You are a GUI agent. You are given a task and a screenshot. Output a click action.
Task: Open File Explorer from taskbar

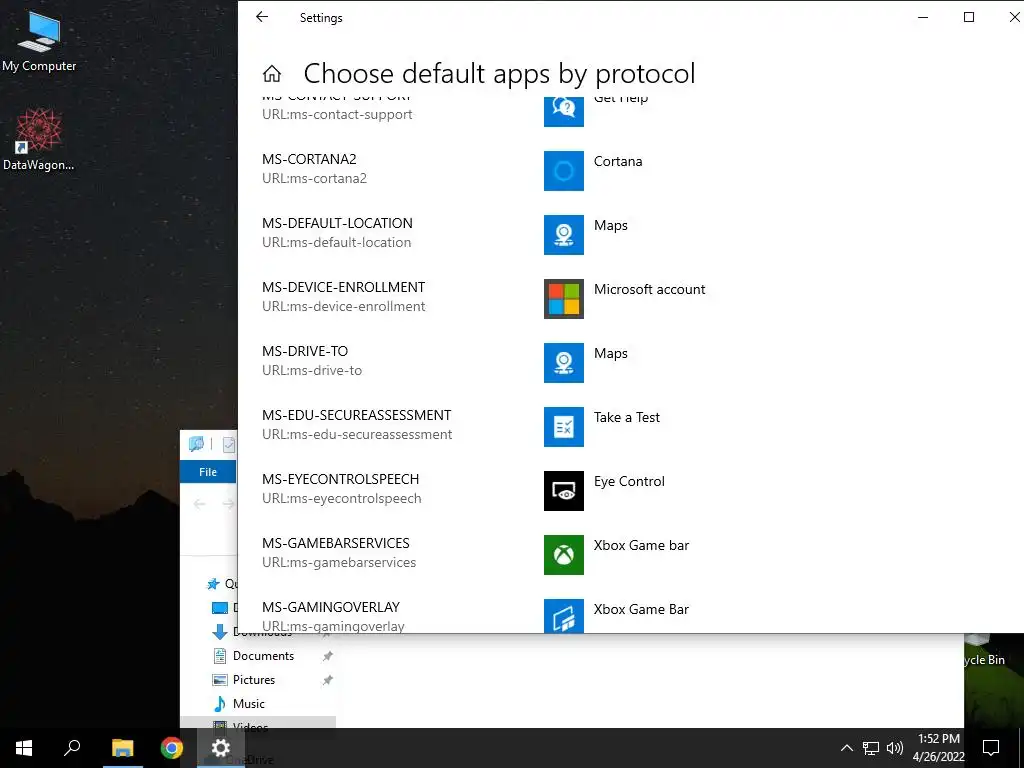(x=122, y=748)
